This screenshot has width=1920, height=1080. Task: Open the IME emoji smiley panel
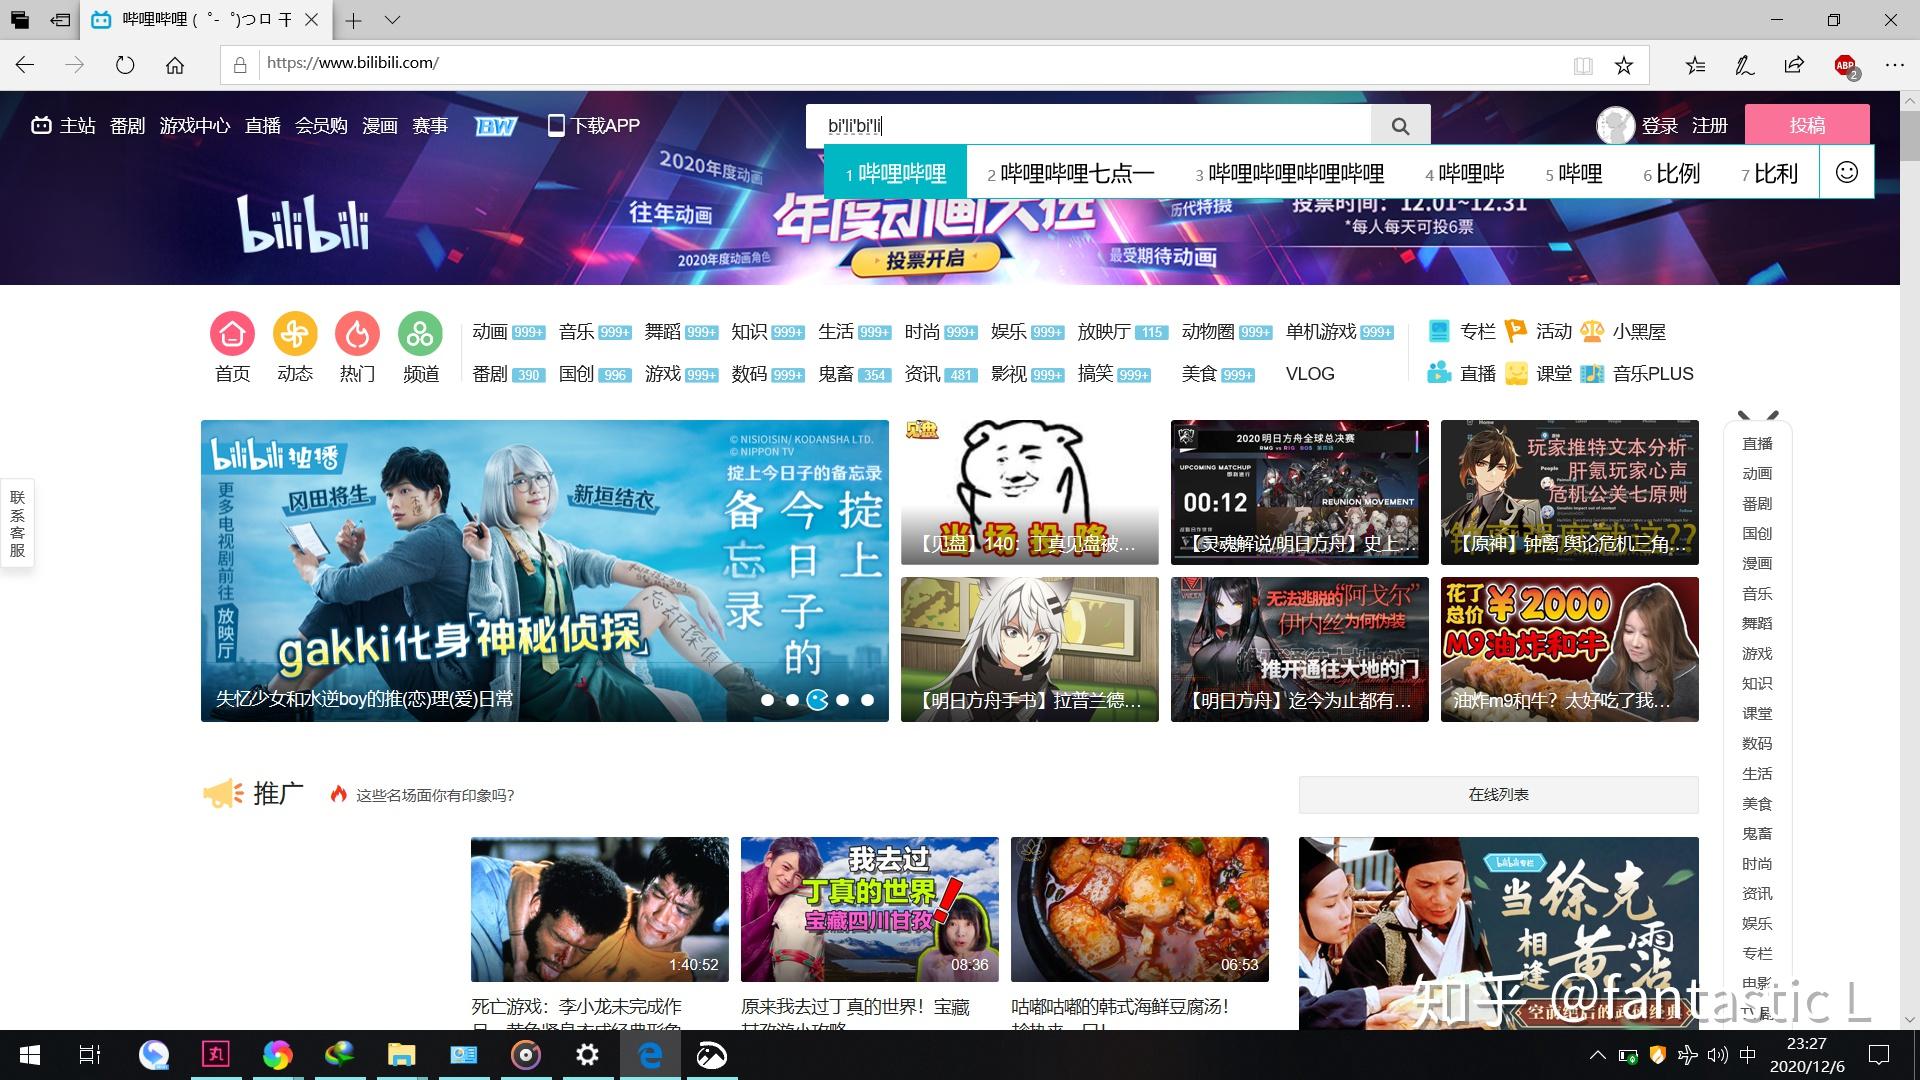click(1847, 172)
